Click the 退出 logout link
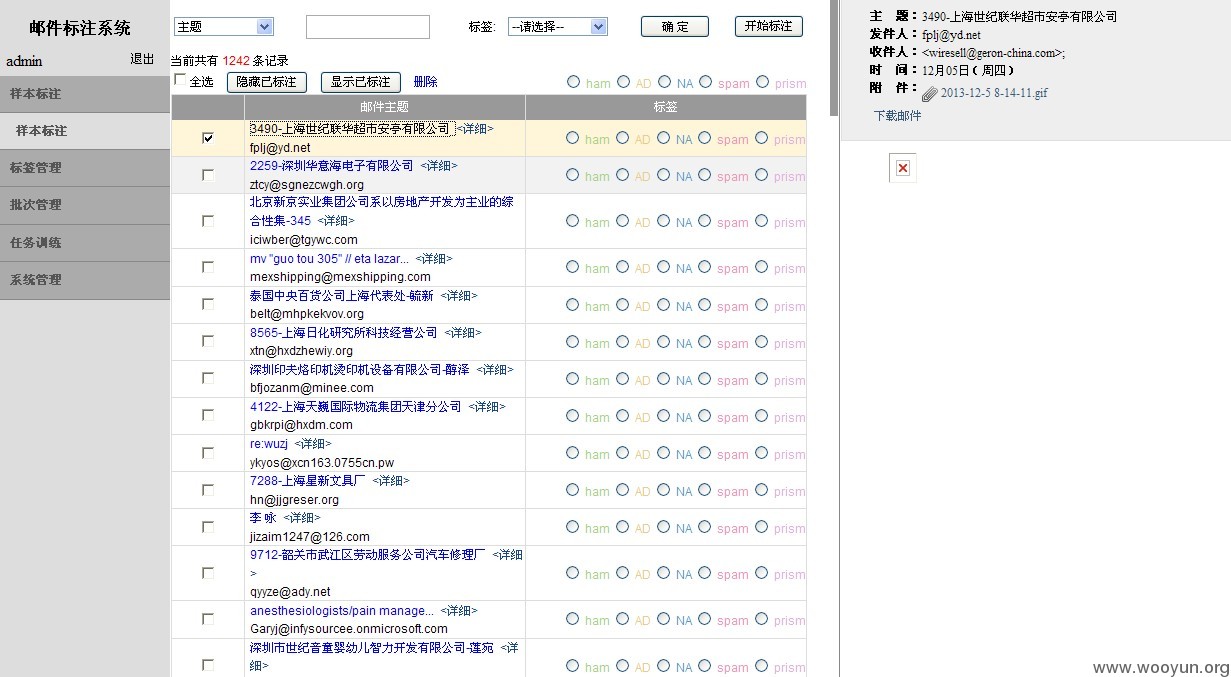 tap(142, 59)
